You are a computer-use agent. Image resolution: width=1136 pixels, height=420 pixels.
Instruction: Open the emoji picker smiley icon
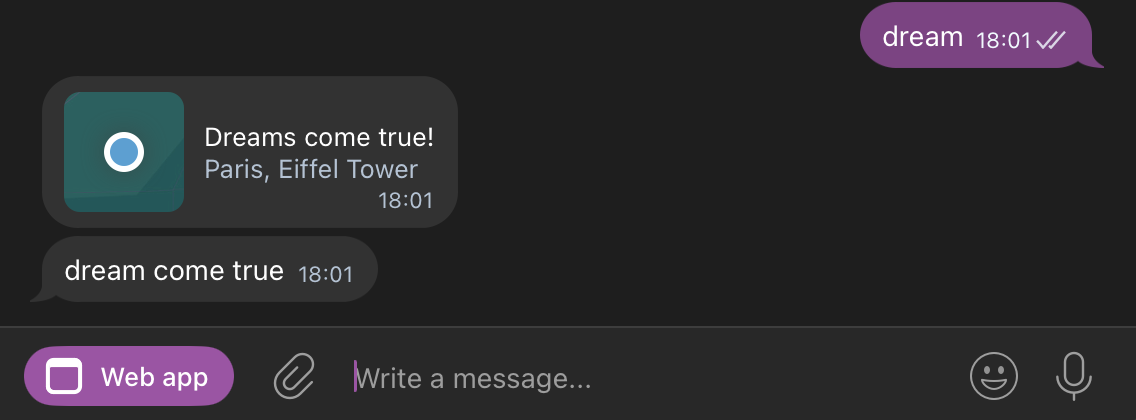point(994,376)
